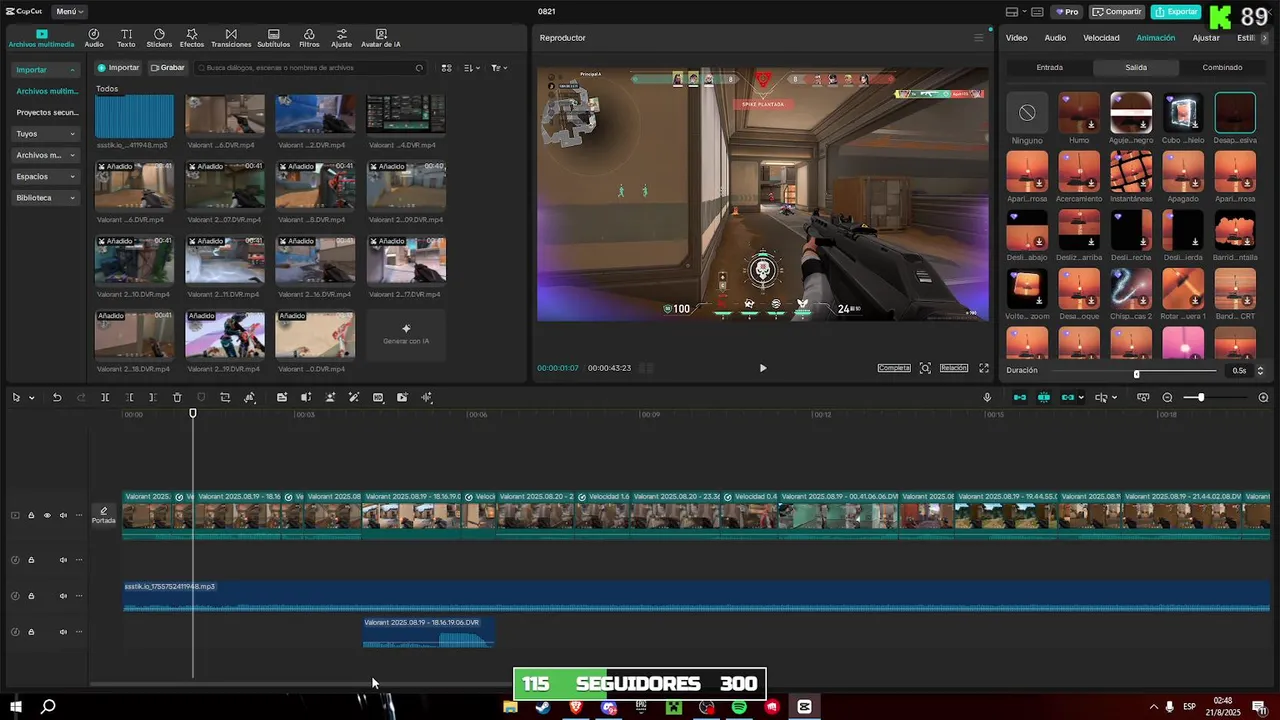Open Windows taskbar search
The height and width of the screenshot is (720, 1280).
pyautogui.click(x=47, y=707)
